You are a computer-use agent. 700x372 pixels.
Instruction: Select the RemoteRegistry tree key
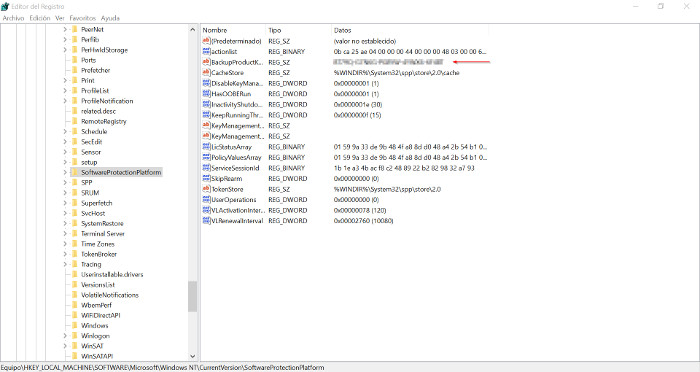104,121
